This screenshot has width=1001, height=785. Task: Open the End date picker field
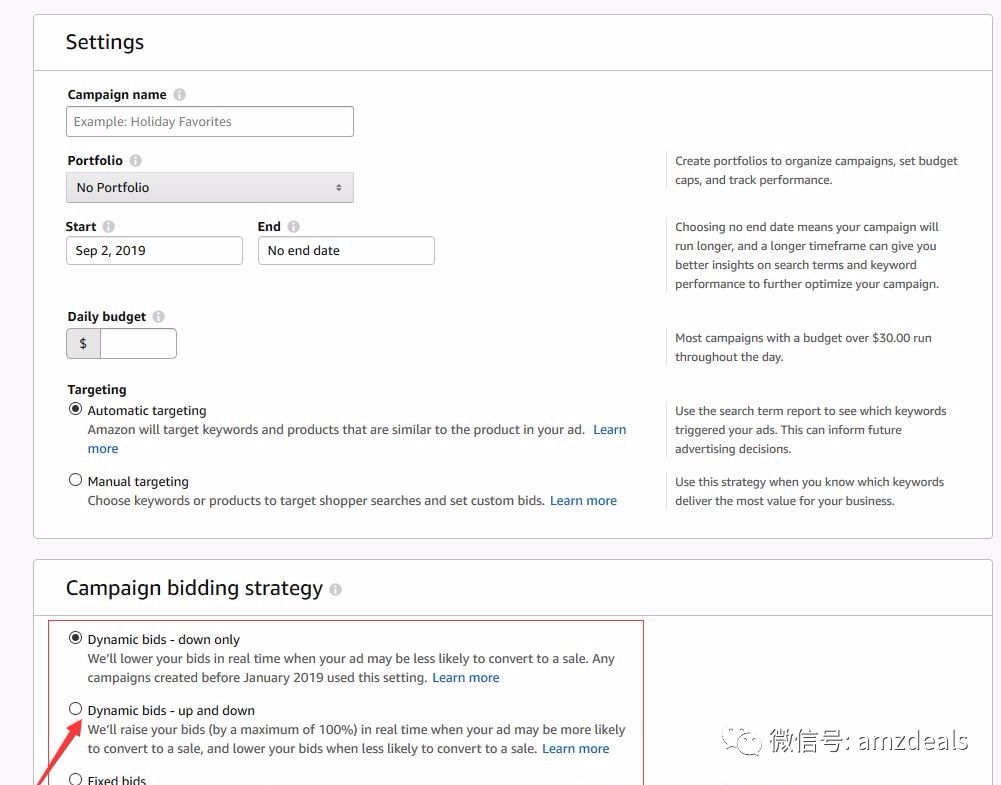point(346,251)
